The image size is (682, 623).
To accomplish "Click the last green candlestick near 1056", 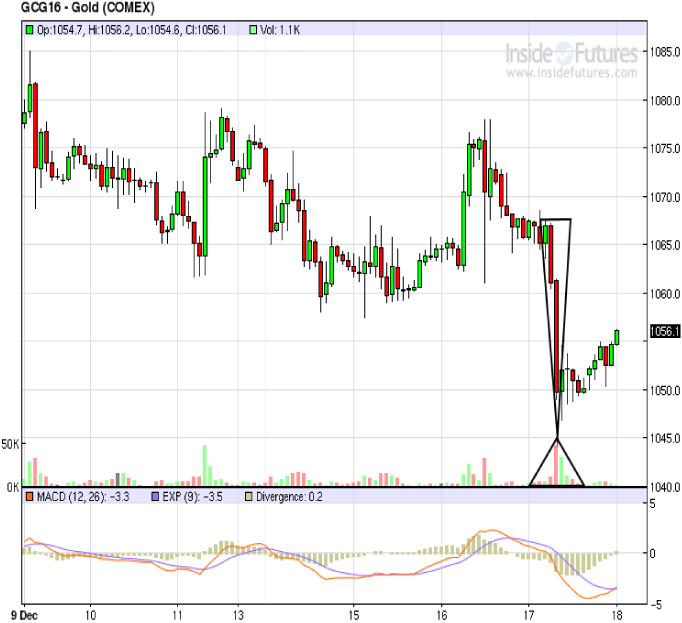I will [x=617, y=337].
